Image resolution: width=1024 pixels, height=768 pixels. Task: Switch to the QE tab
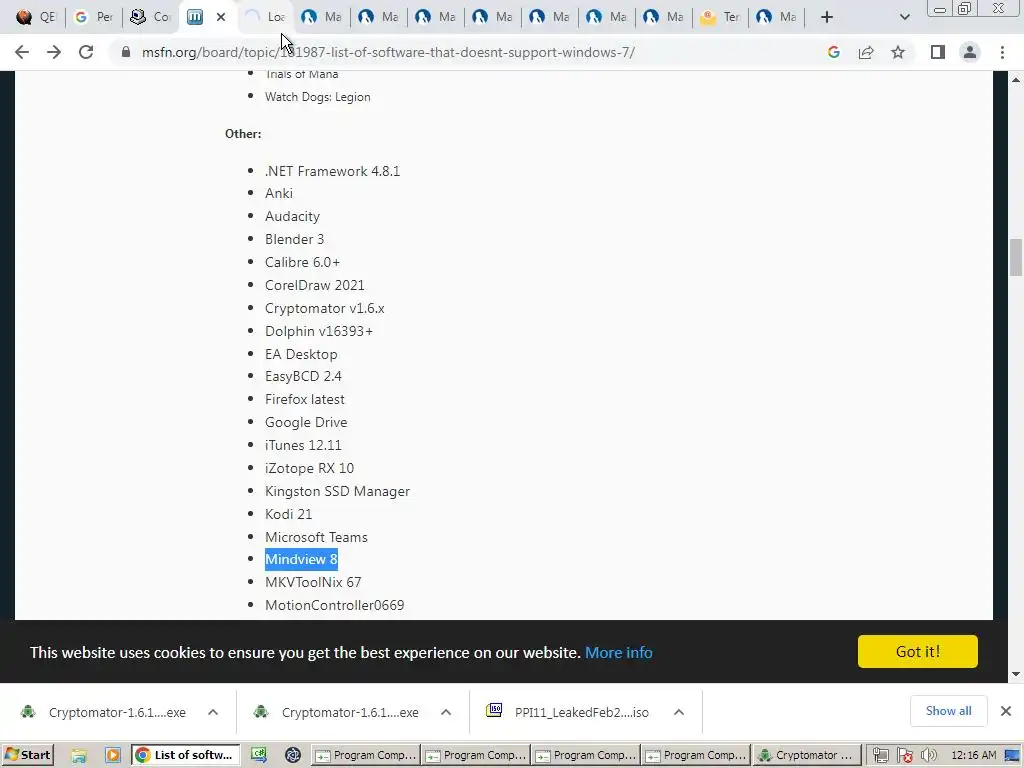point(35,17)
